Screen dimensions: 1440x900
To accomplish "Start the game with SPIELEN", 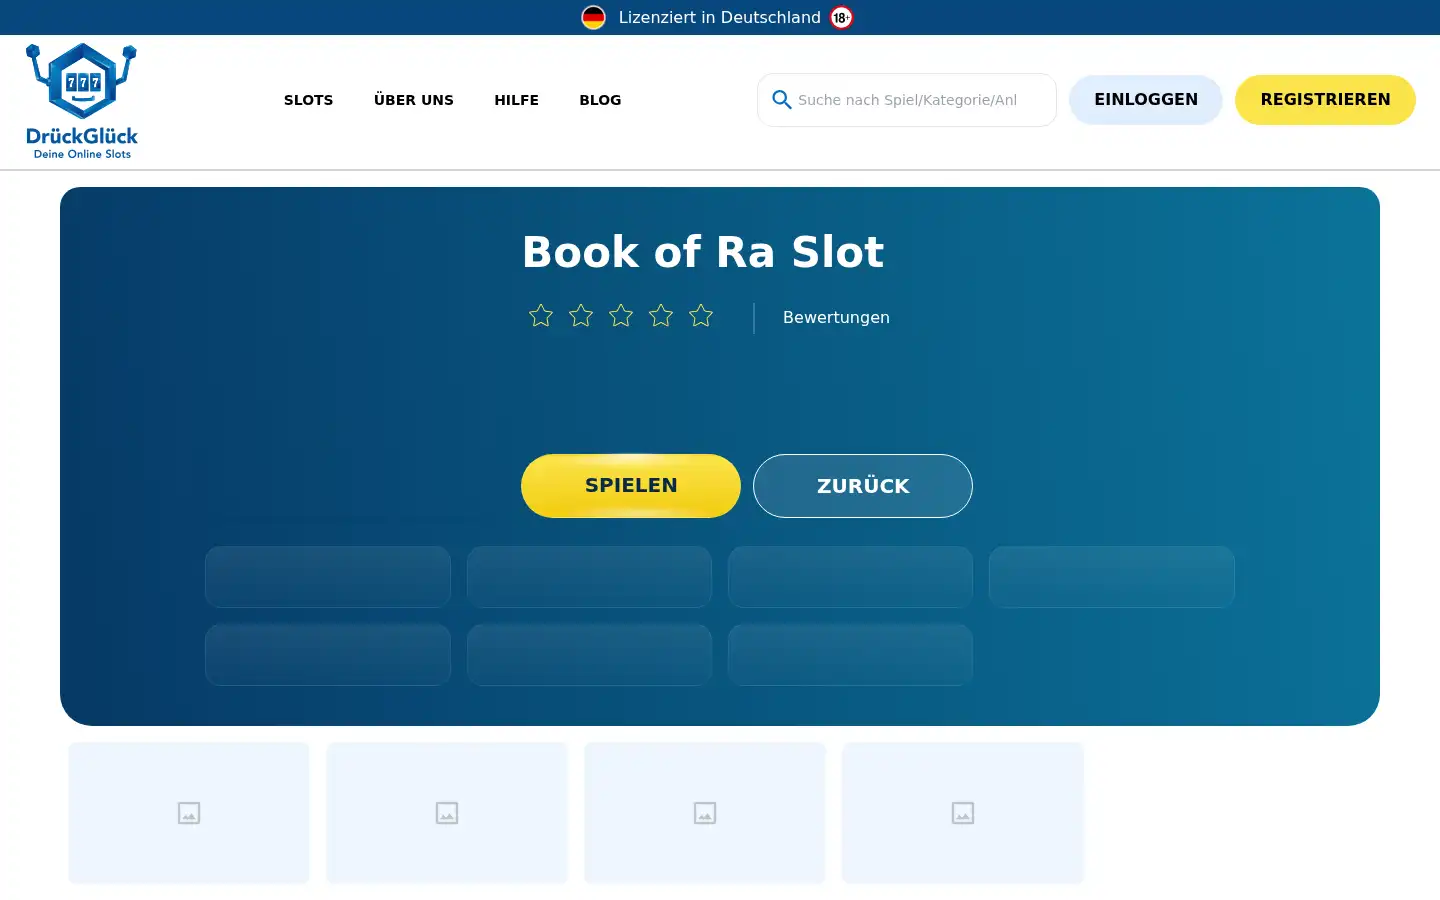I will [x=631, y=486].
